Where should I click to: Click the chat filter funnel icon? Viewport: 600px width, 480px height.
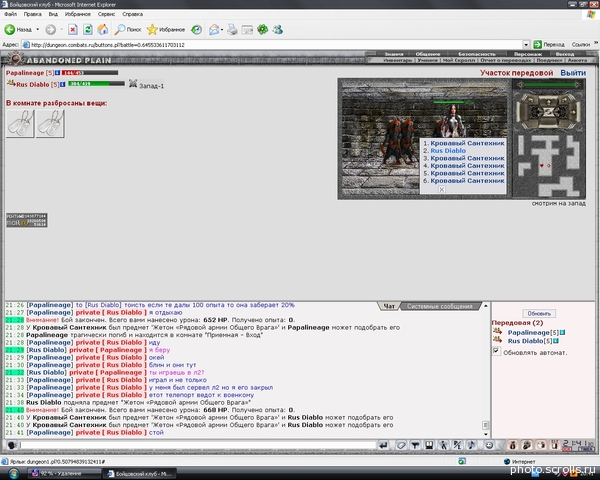[x=415, y=445]
